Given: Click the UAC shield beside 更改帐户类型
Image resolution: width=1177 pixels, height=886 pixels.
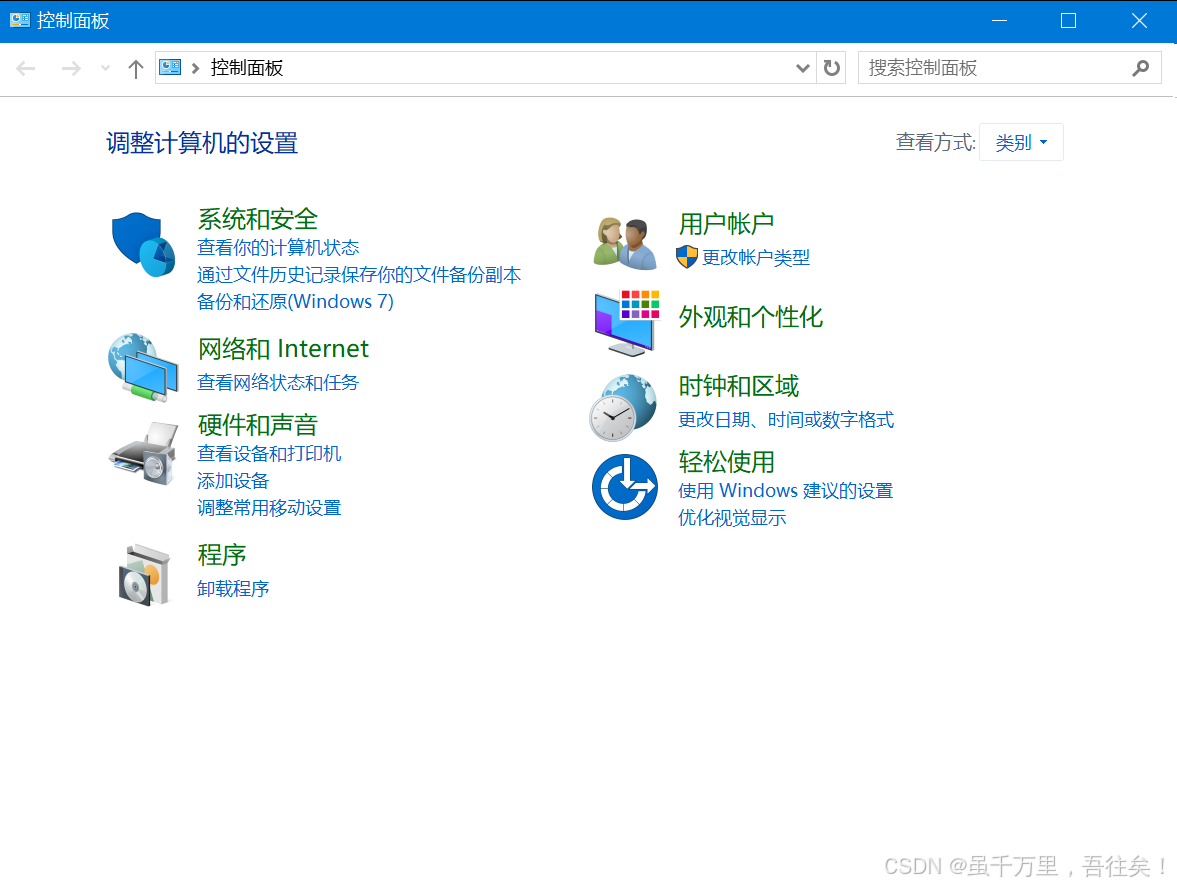Looking at the screenshot, I should pyautogui.click(x=687, y=257).
